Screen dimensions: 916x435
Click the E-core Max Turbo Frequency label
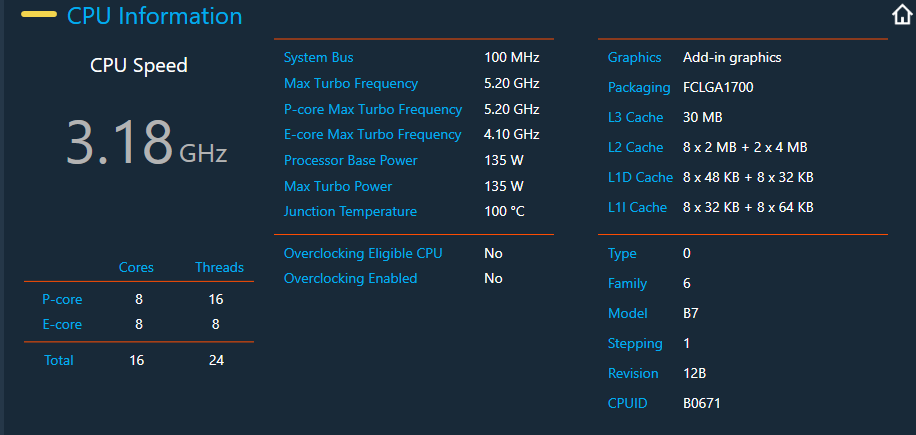372,134
